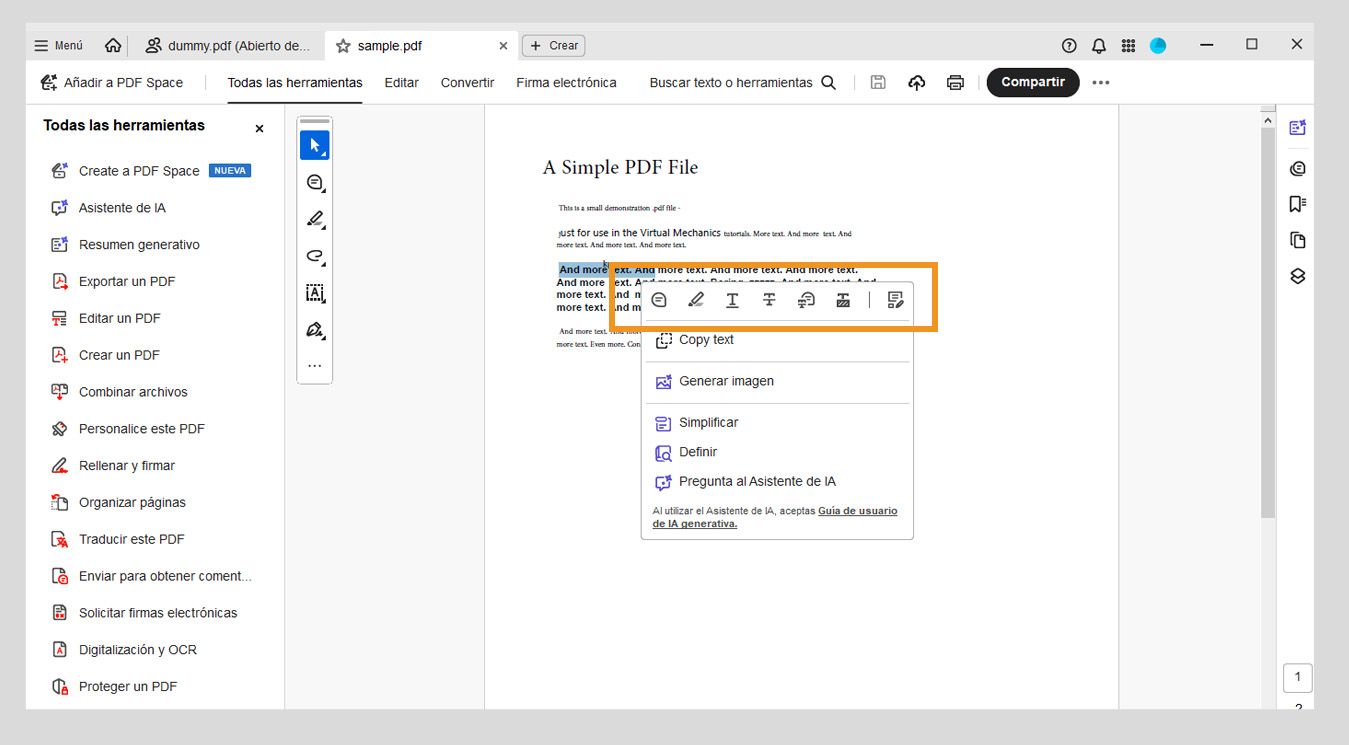Highlight selected text from floating toolbar
The height and width of the screenshot is (745, 1349).
coord(696,300)
